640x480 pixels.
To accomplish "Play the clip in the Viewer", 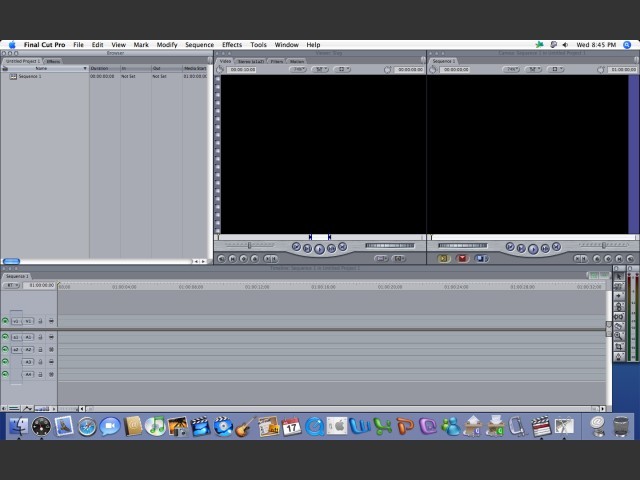I will [319, 249].
